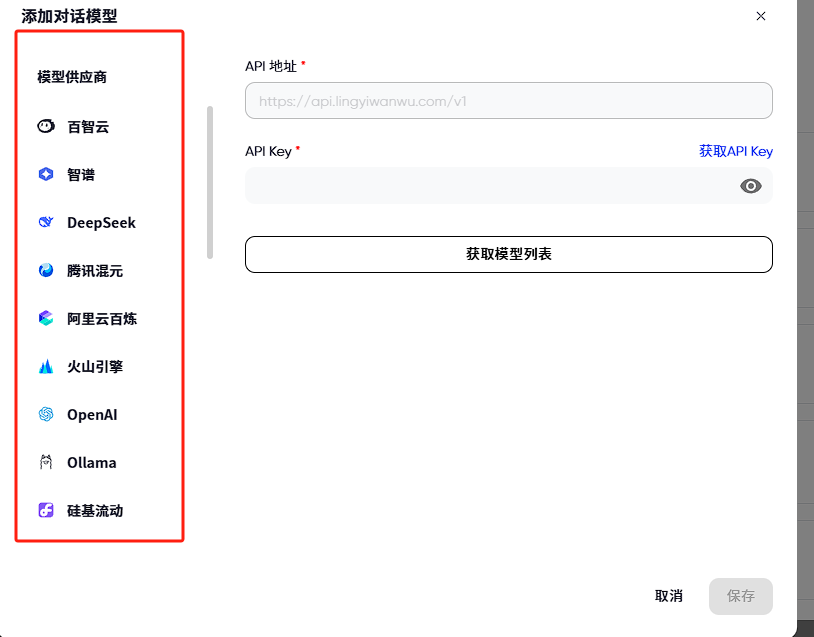This screenshot has width=814, height=637.
Task: Click the 百智云 provider icon
Action: tap(46, 127)
